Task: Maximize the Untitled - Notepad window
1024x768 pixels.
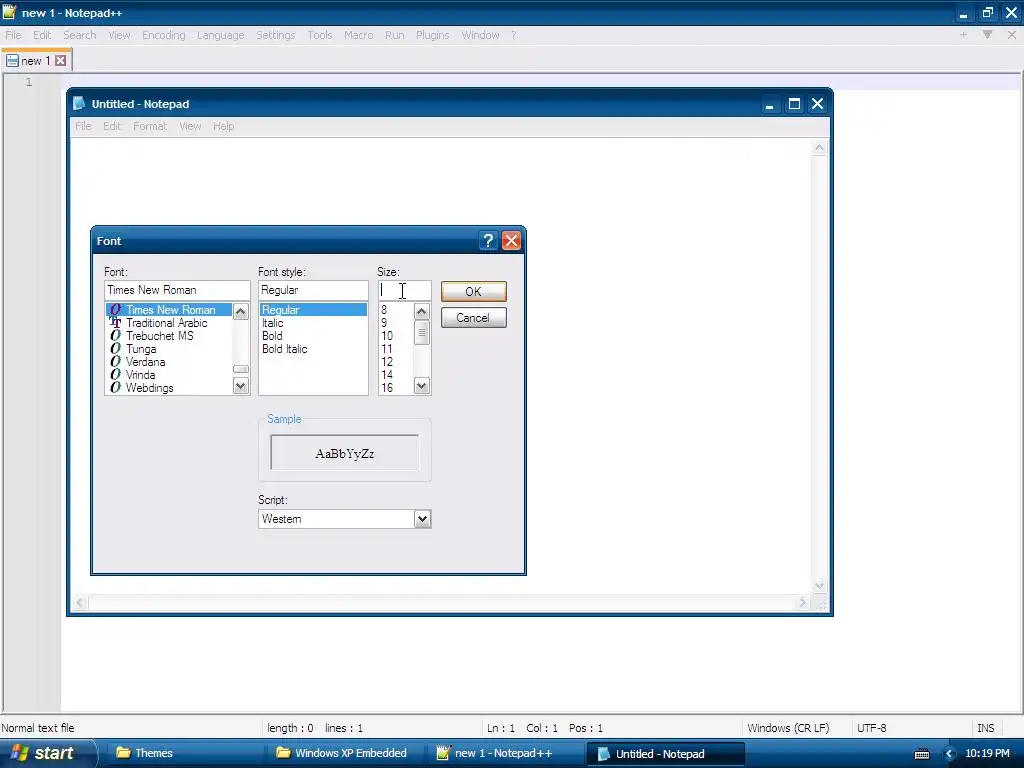Action: tap(794, 104)
